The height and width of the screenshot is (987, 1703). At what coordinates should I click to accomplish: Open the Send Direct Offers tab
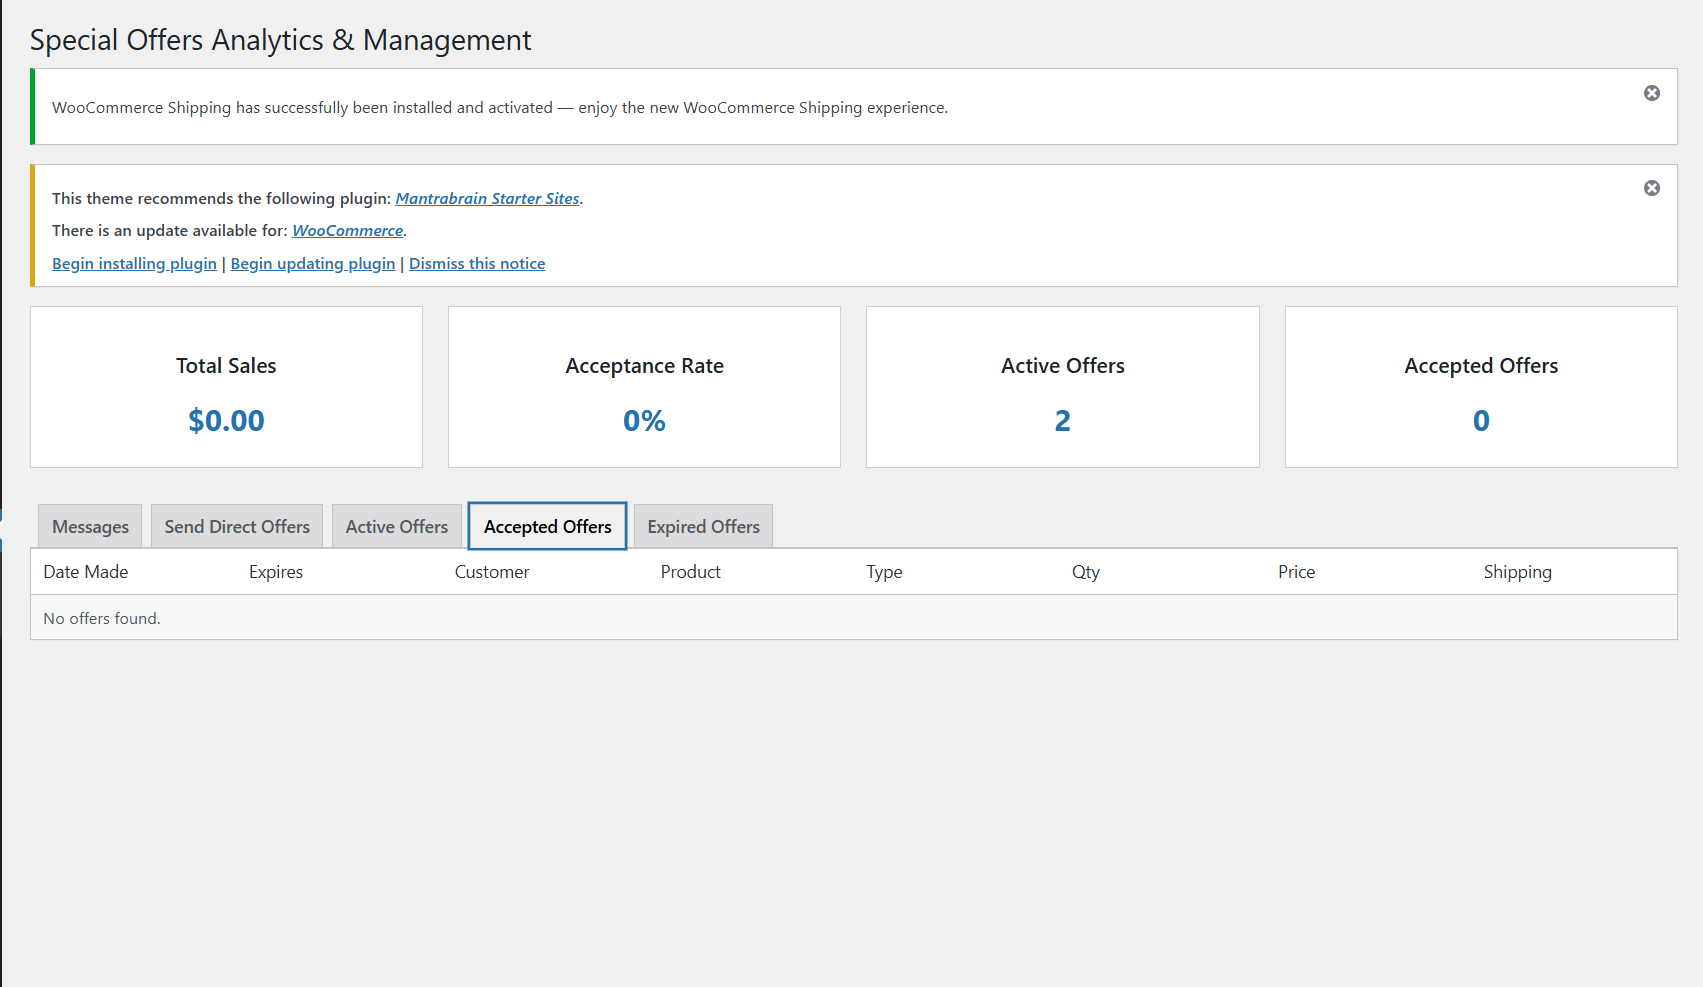coord(237,526)
